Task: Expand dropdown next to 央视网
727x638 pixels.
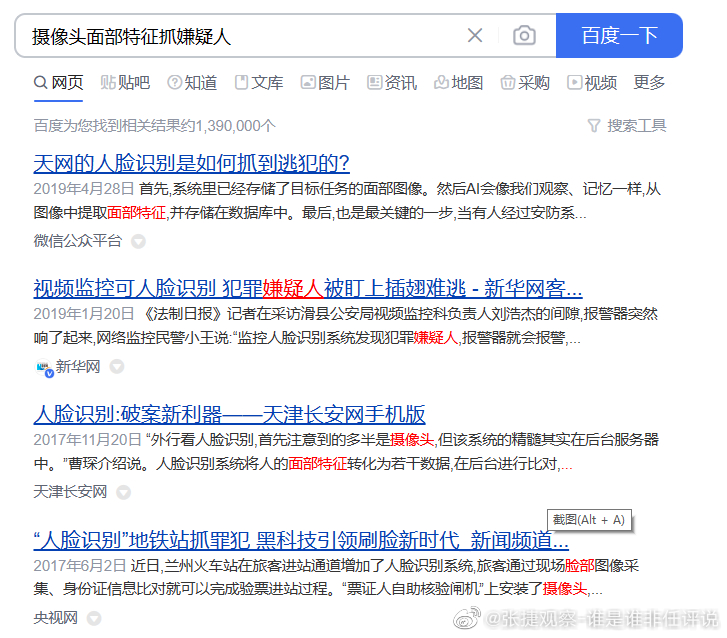Action: (x=94, y=618)
